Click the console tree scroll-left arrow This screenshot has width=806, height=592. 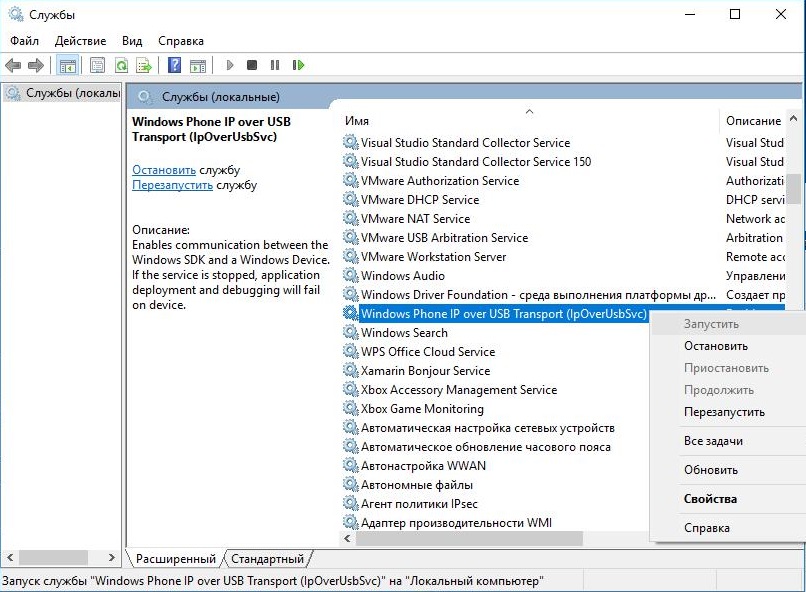tap(10, 557)
